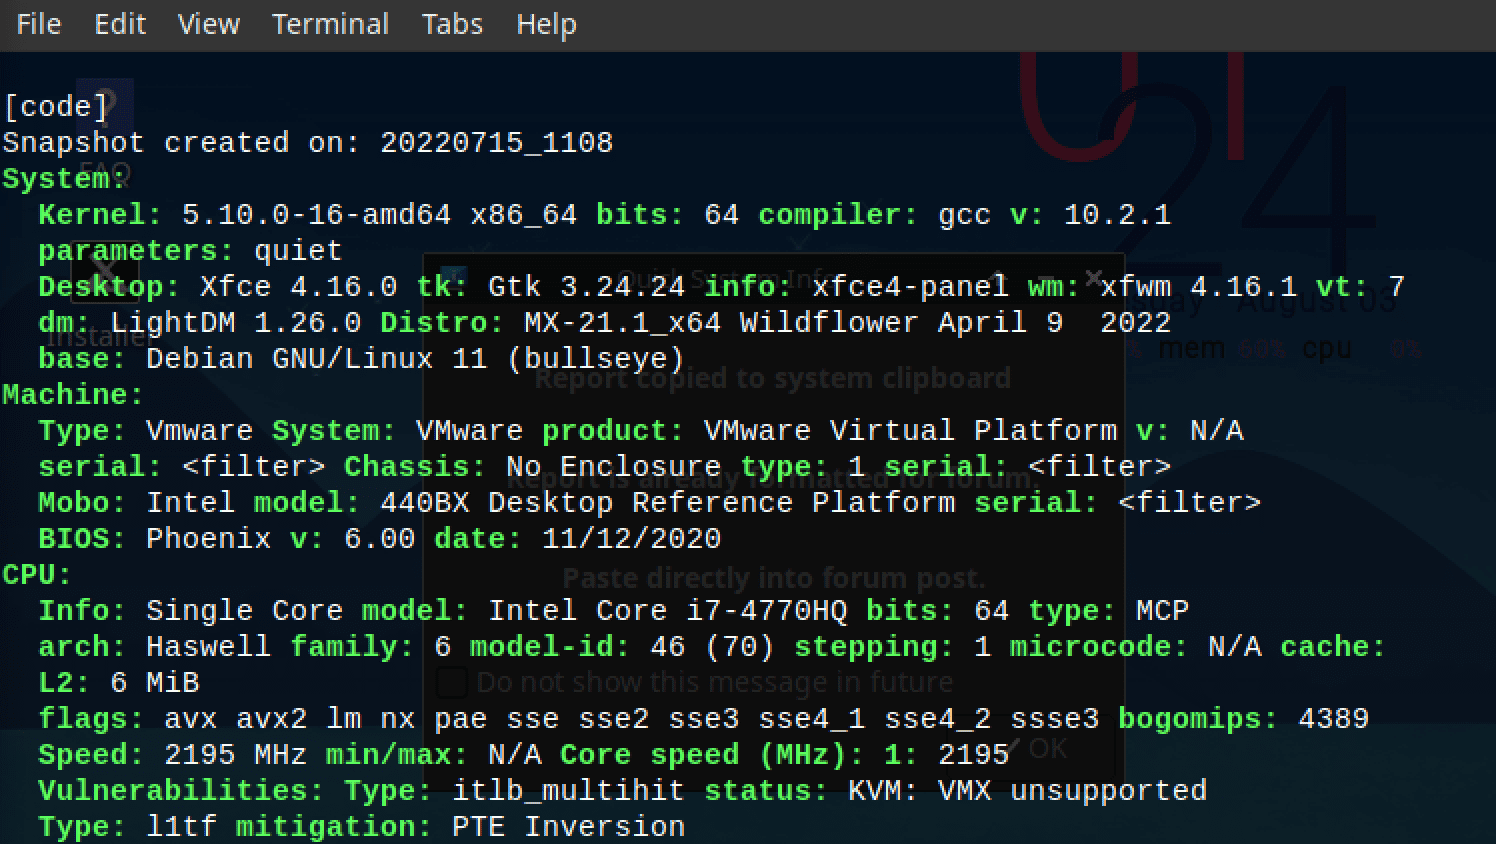Click the distro name 'MX-21.1_x64'
The height and width of the screenshot is (844, 1496).
pyautogui.click(x=622, y=323)
